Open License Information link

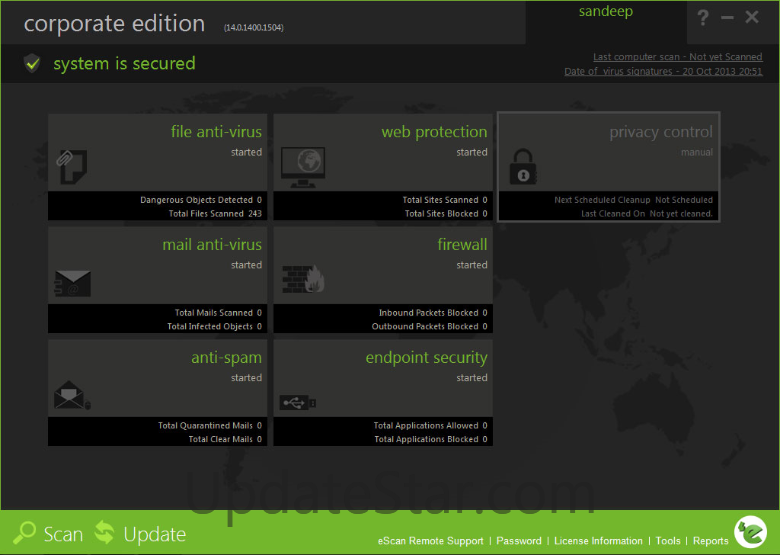(x=598, y=541)
